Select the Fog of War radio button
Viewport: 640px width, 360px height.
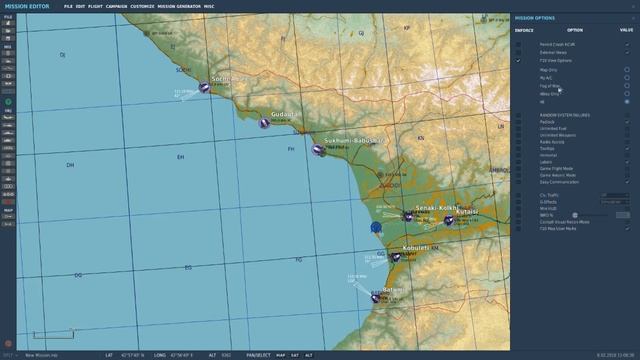click(627, 86)
